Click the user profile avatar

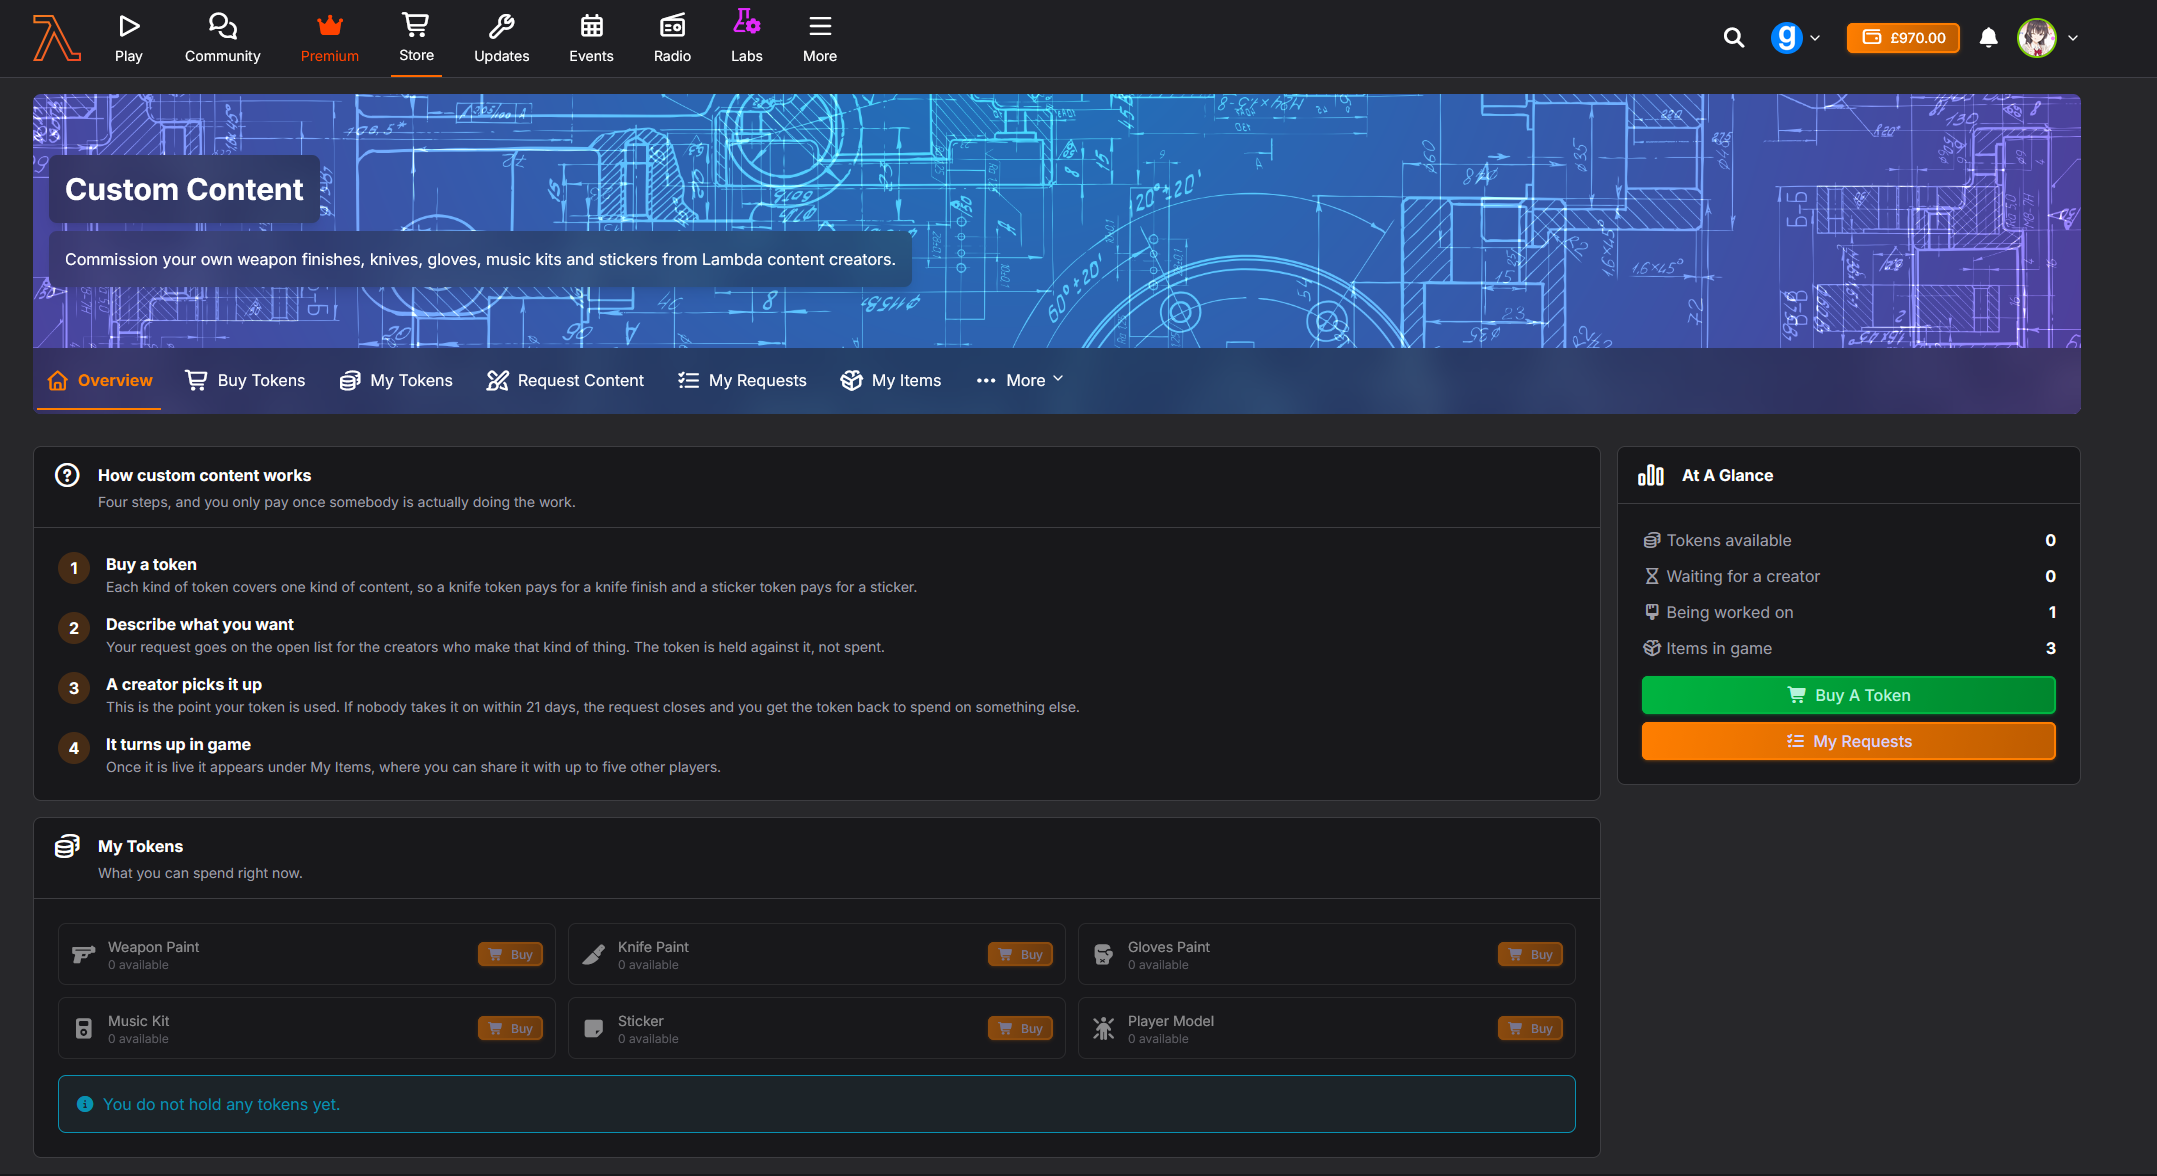point(2037,38)
